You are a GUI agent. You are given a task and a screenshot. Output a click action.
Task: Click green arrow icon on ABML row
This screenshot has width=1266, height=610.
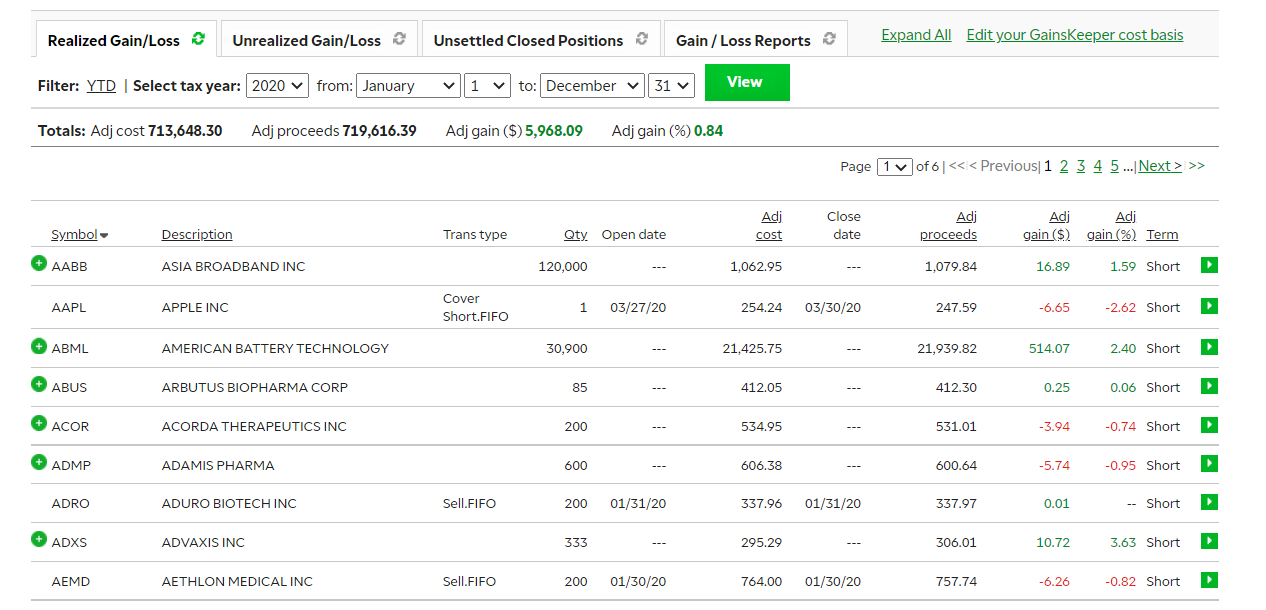point(1210,347)
